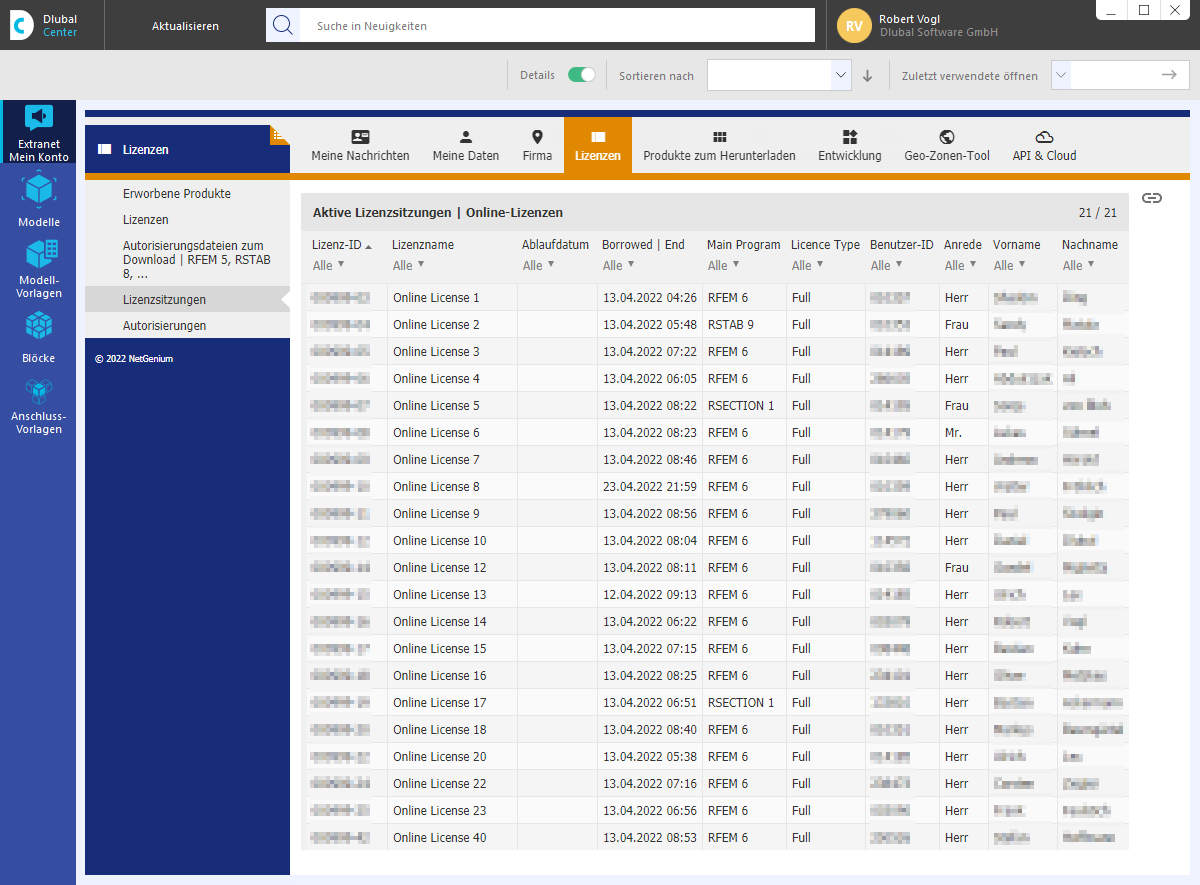
Task: Click the Aktualisieren button
Action: 185,26
